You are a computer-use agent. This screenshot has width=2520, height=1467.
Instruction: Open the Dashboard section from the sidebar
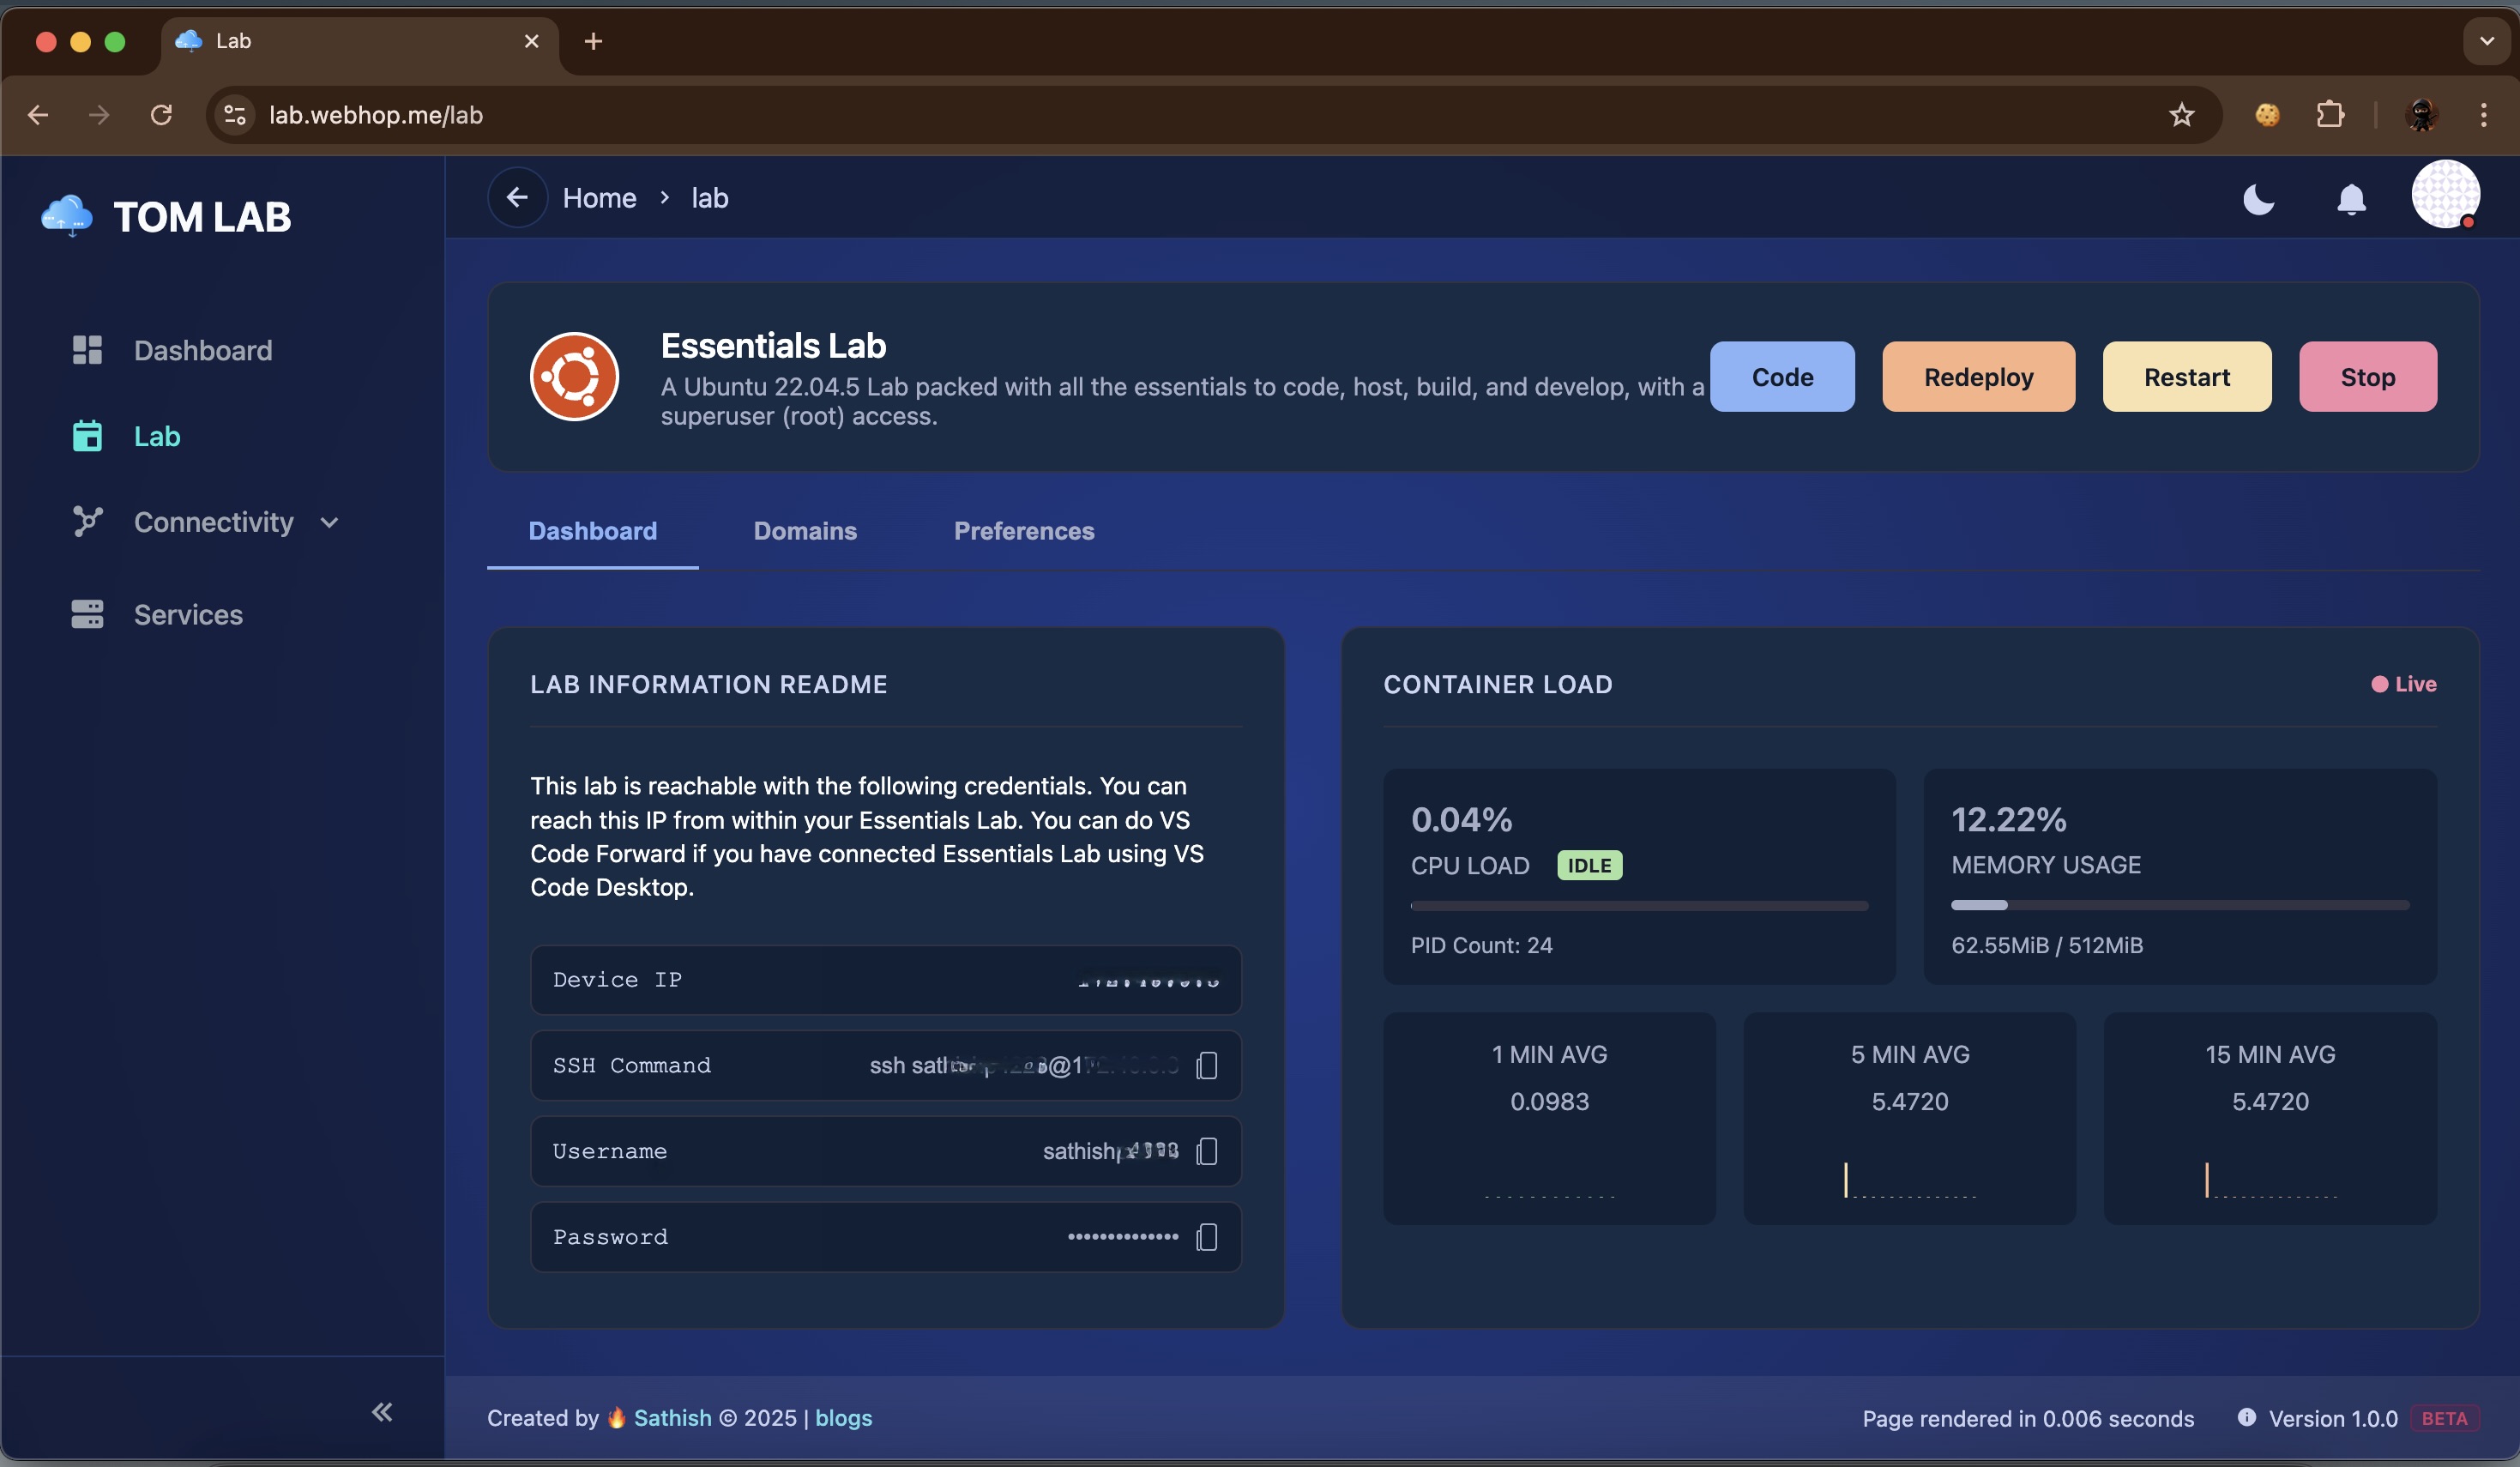click(202, 350)
